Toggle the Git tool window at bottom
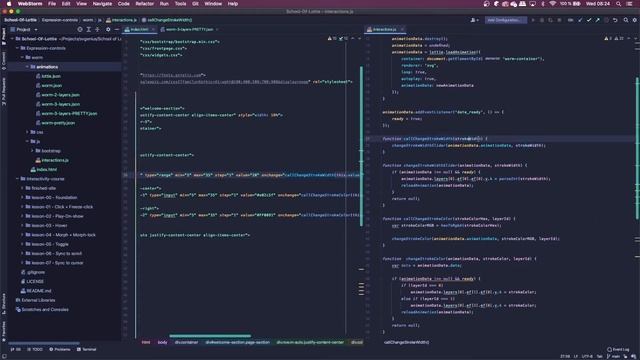The width and height of the screenshot is (640, 360). tap(16, 349)
